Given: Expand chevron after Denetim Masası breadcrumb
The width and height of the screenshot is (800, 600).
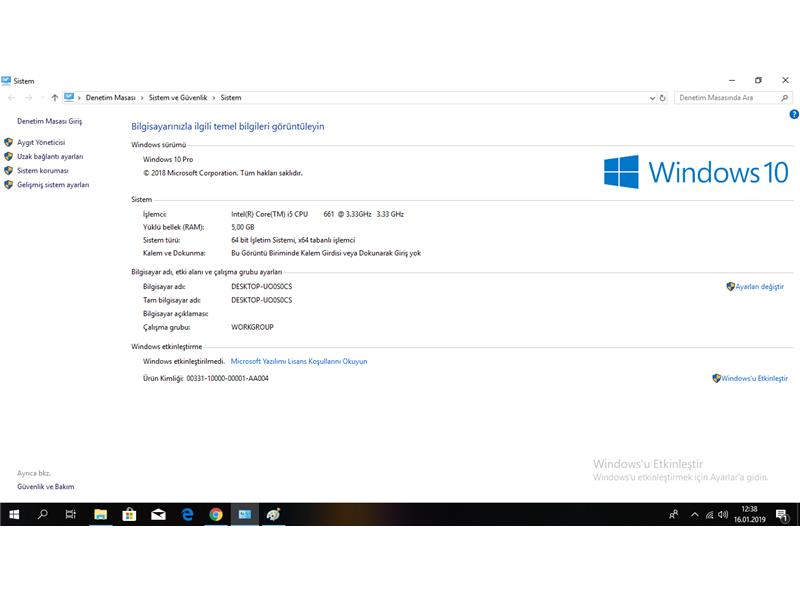Looking at the screenshot, I should [142, 97].
